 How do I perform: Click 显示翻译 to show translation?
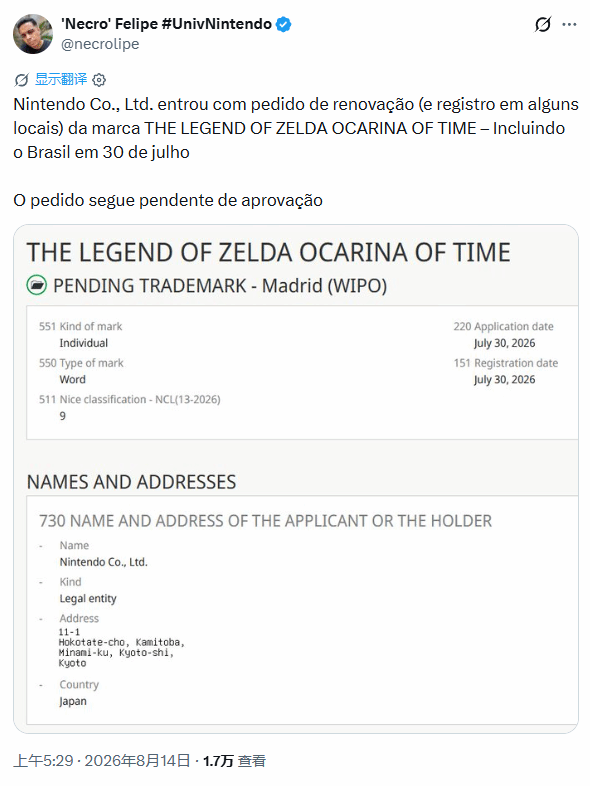click(61, 79)
